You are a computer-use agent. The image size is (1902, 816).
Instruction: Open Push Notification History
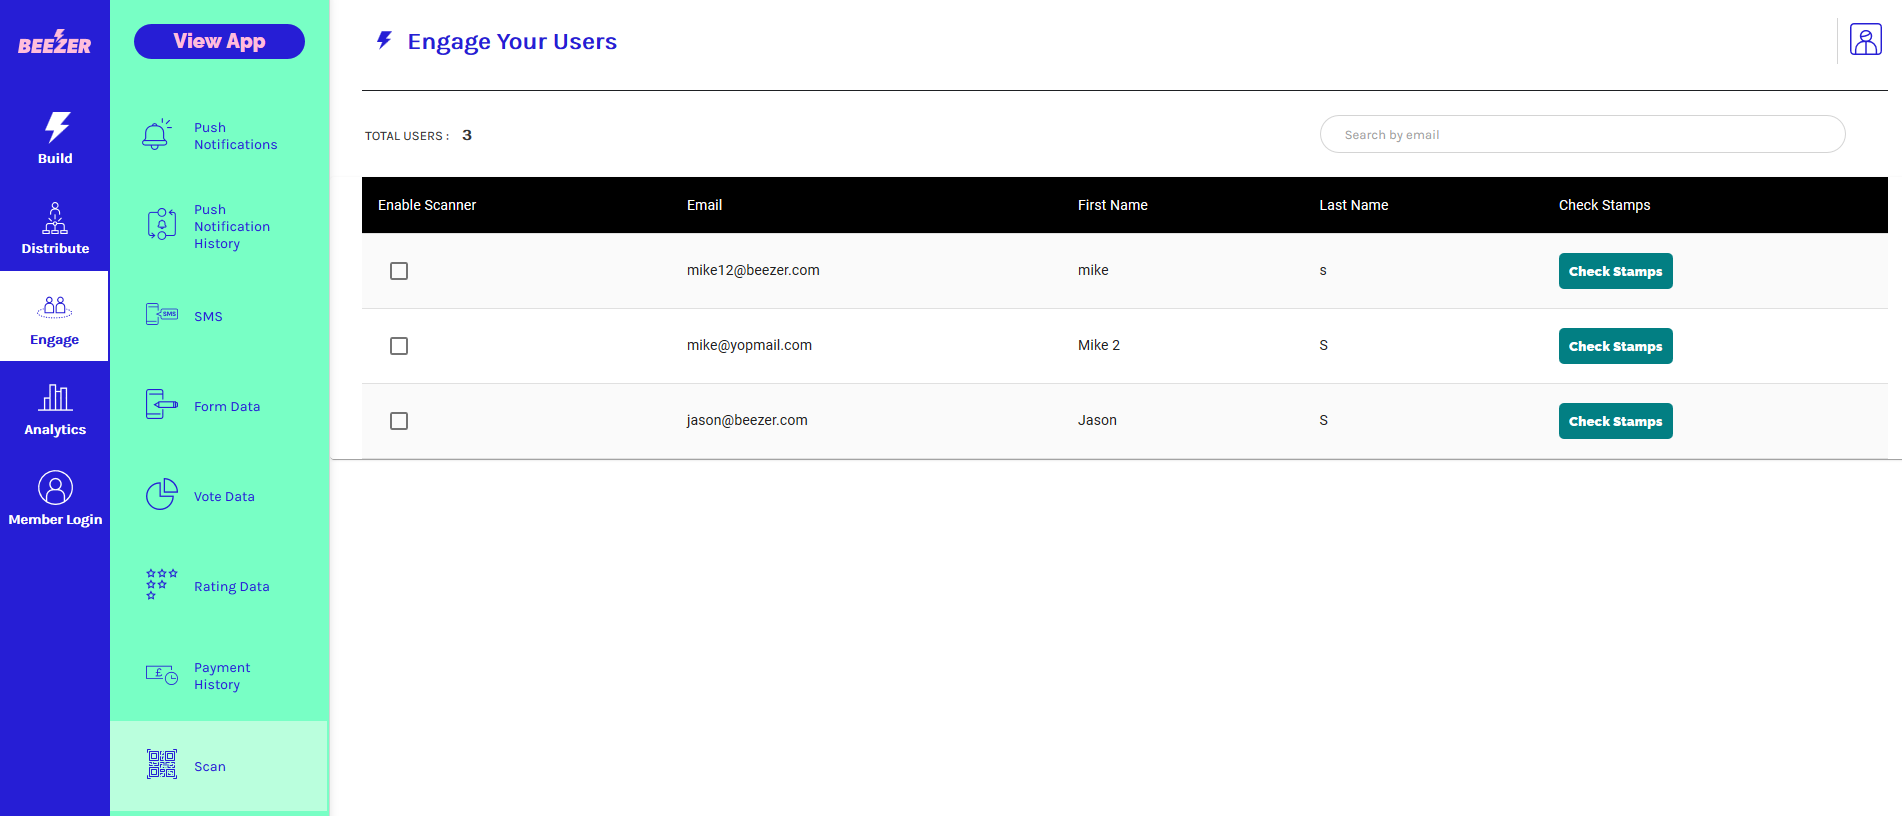click(231, 227)
